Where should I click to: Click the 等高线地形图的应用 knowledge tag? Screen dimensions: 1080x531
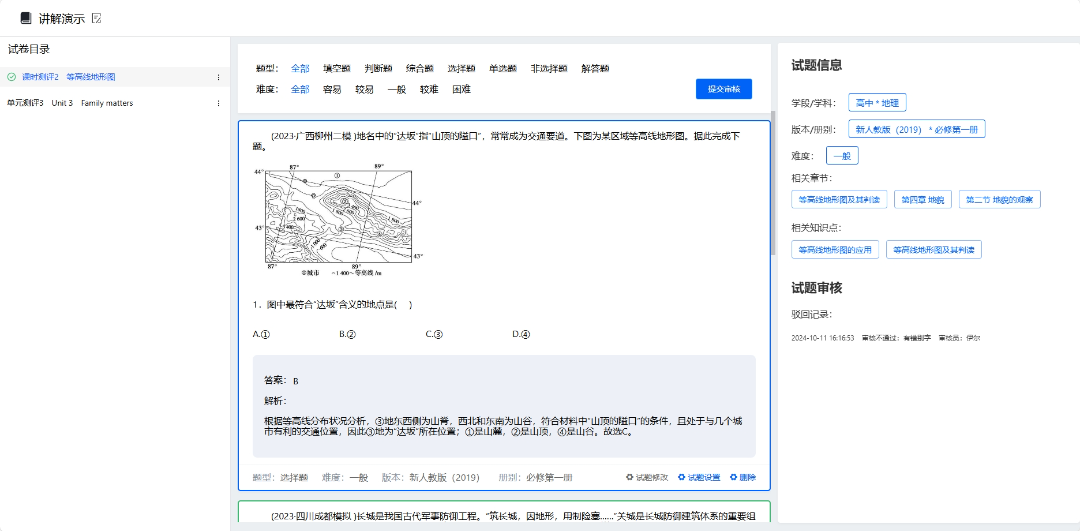click(x=835, y=249)
